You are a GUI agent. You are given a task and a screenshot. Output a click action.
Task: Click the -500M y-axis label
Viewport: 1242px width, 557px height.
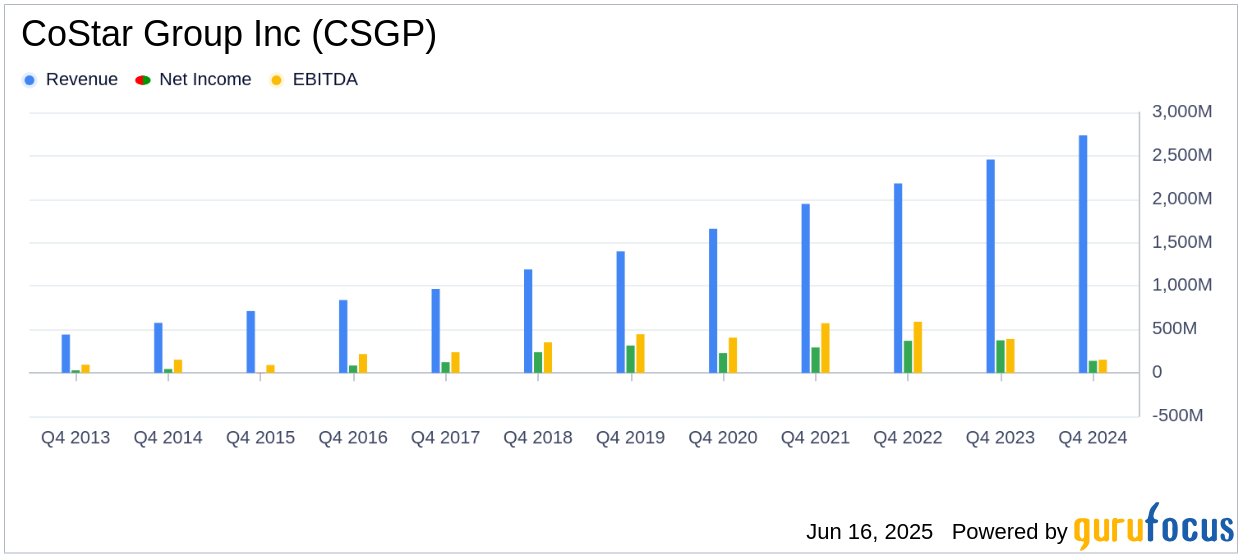click(x=1183, y=415)
